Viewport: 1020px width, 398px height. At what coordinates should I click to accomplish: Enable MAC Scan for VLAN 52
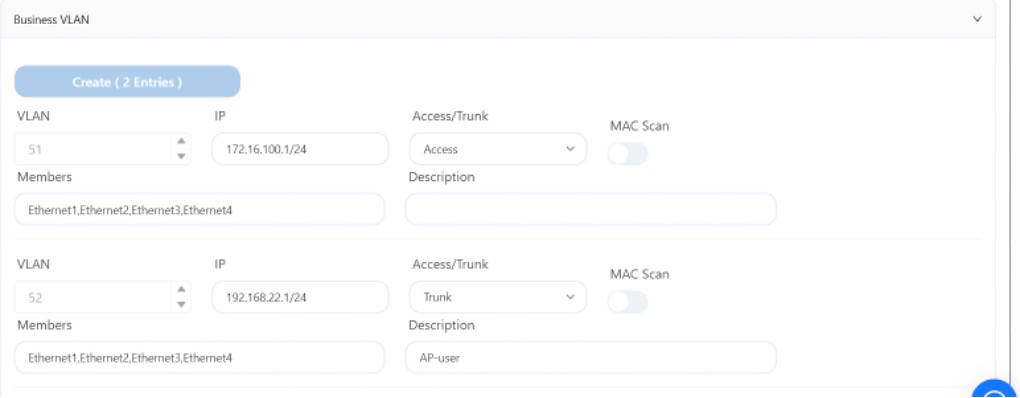pos(628,302)
